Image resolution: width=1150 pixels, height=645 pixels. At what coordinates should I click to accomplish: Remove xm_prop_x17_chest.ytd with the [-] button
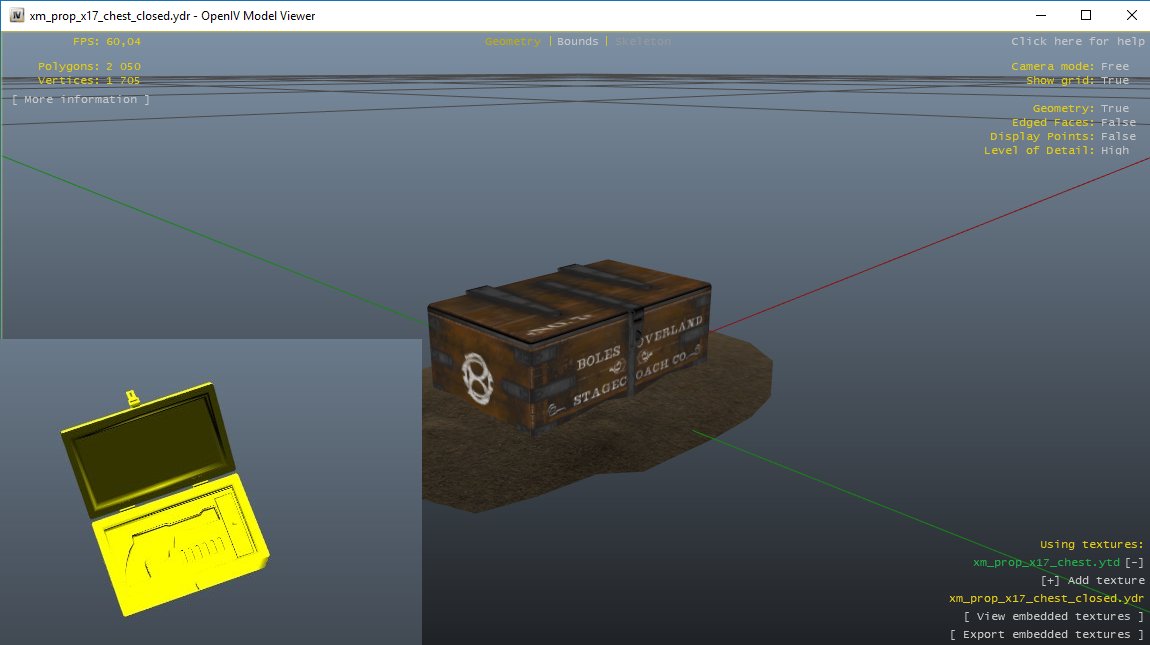(1134, 563)
